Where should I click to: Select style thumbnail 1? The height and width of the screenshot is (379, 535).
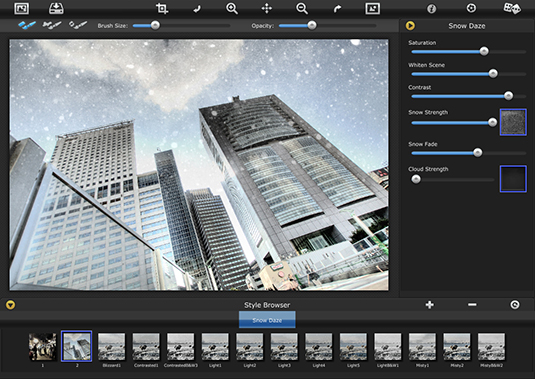[42, 347]
